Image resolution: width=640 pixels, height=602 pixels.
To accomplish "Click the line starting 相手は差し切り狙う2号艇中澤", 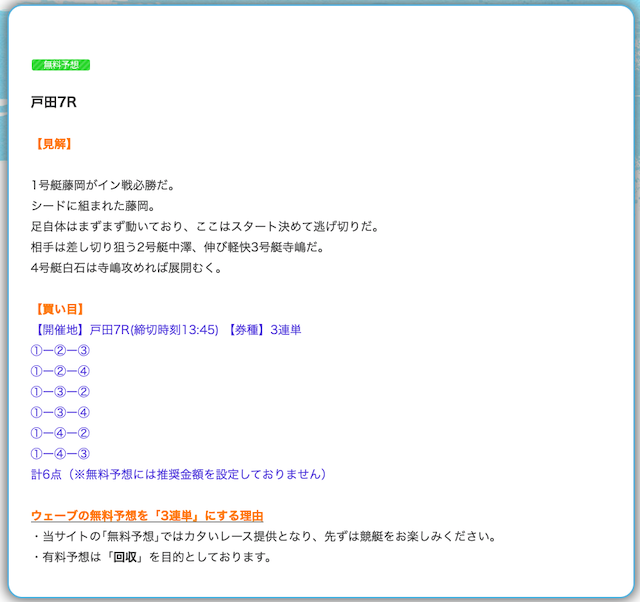I will 178,247.
